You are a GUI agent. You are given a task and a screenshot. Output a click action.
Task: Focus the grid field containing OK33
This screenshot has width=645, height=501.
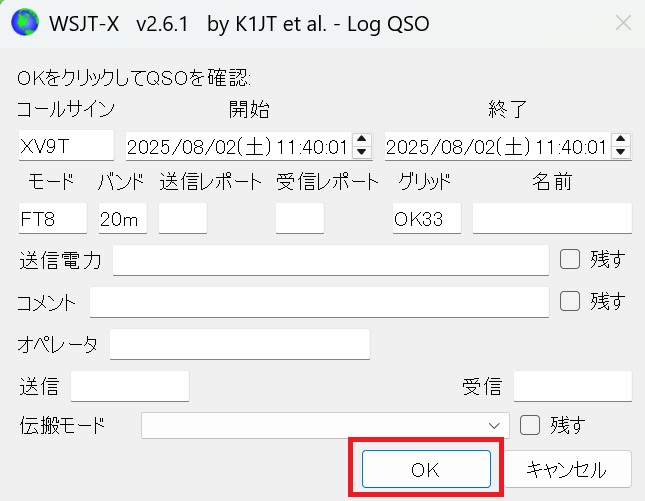427,218
